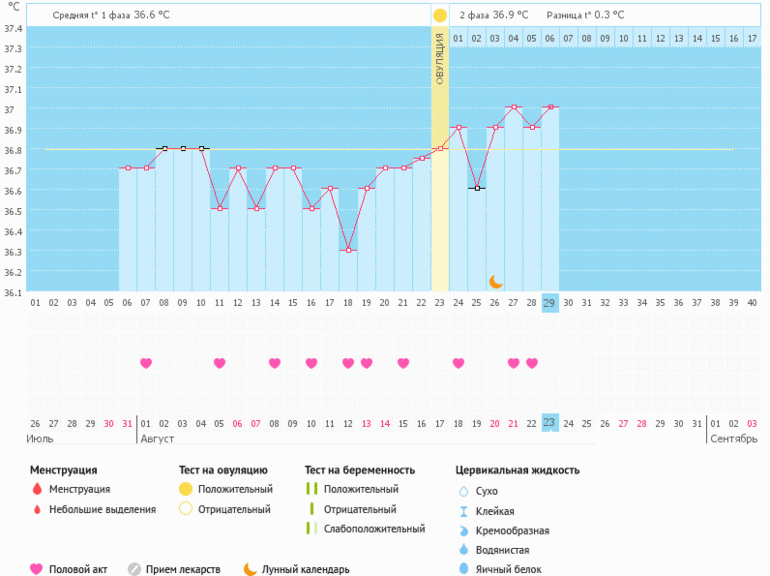Click the Лунный календарь moon legend icon
This screenshot has height=576, width=770.
pyautogui.click(x=250, y=569)
